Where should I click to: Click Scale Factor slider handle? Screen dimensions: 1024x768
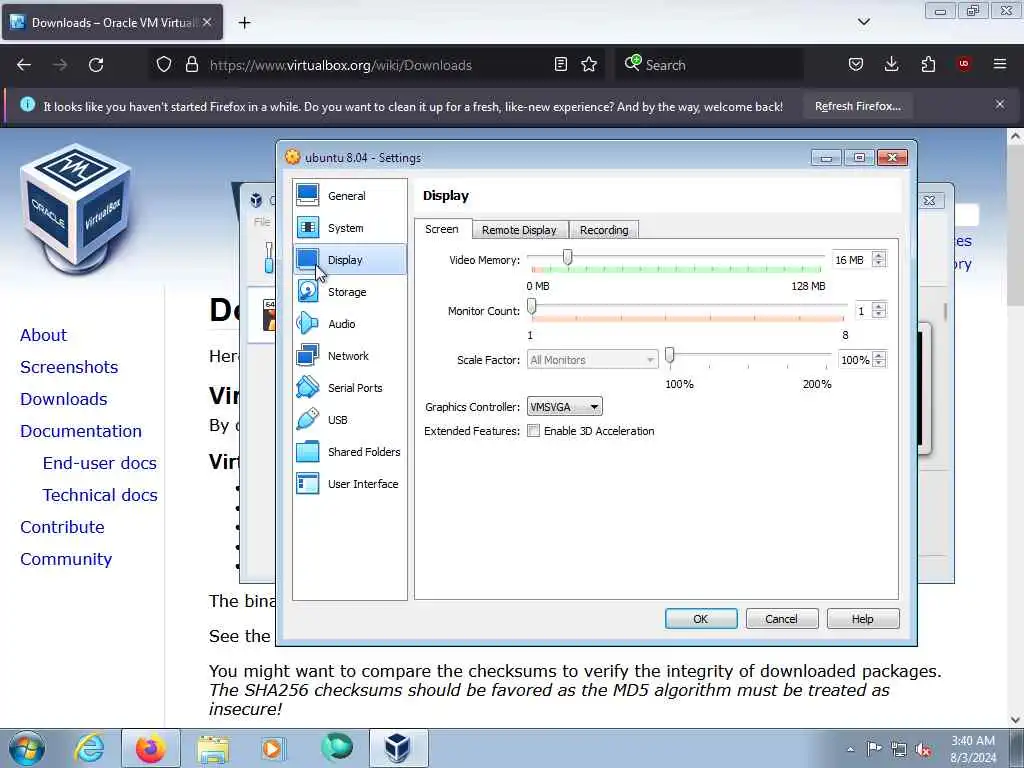click(x=669, y=355)
